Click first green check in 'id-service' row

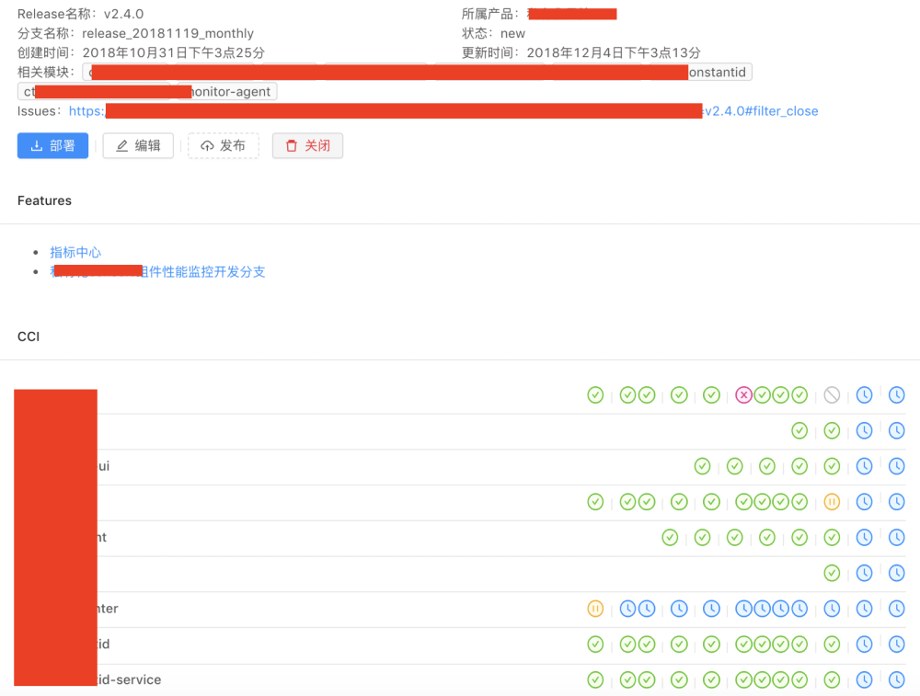pyautogui.click(x=595, y=680)
